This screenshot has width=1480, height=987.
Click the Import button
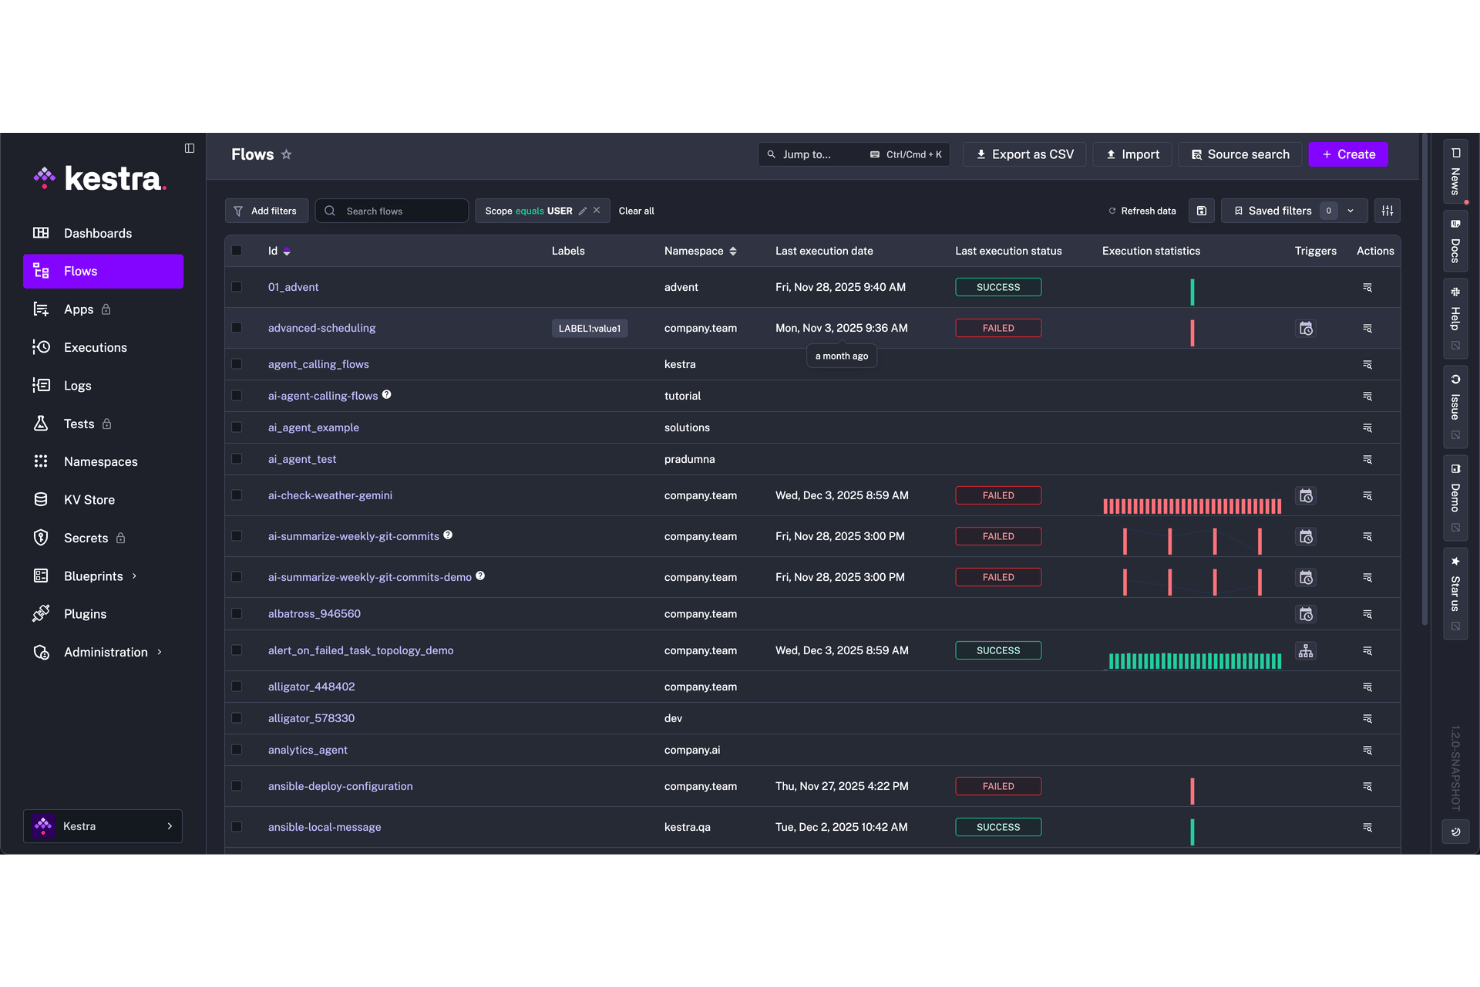[1132, 154]
